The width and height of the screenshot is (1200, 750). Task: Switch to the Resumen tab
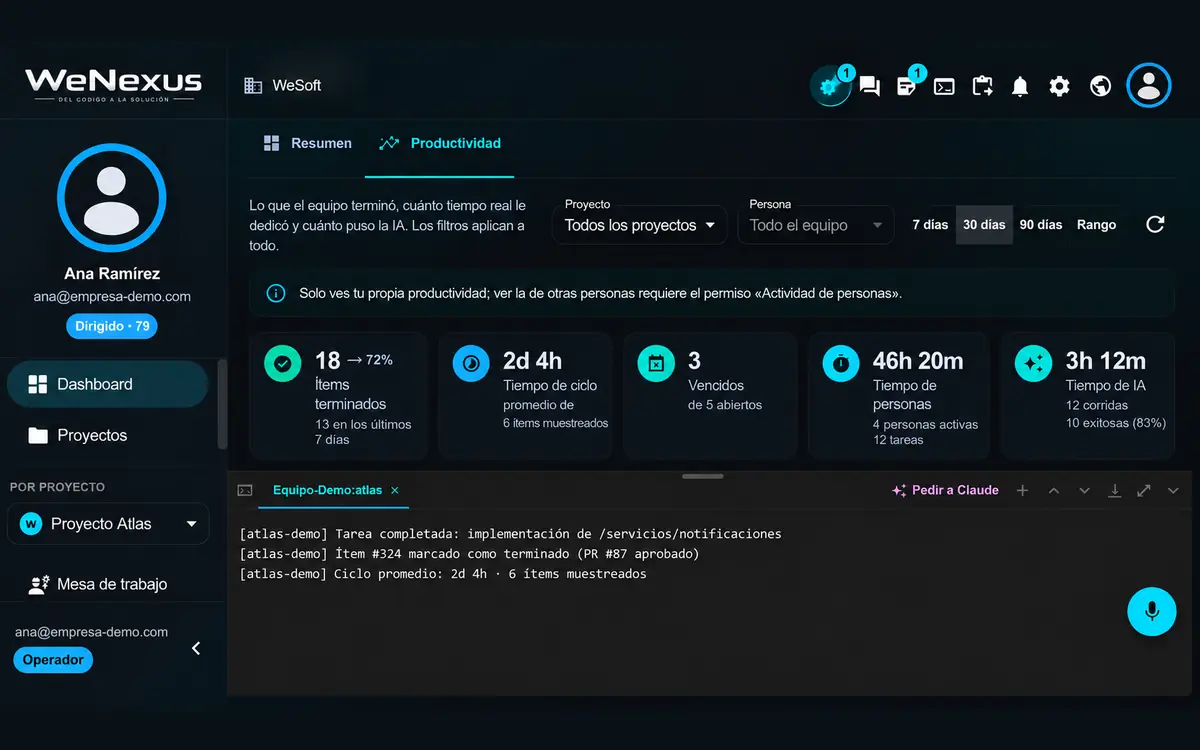coord(307,143)
